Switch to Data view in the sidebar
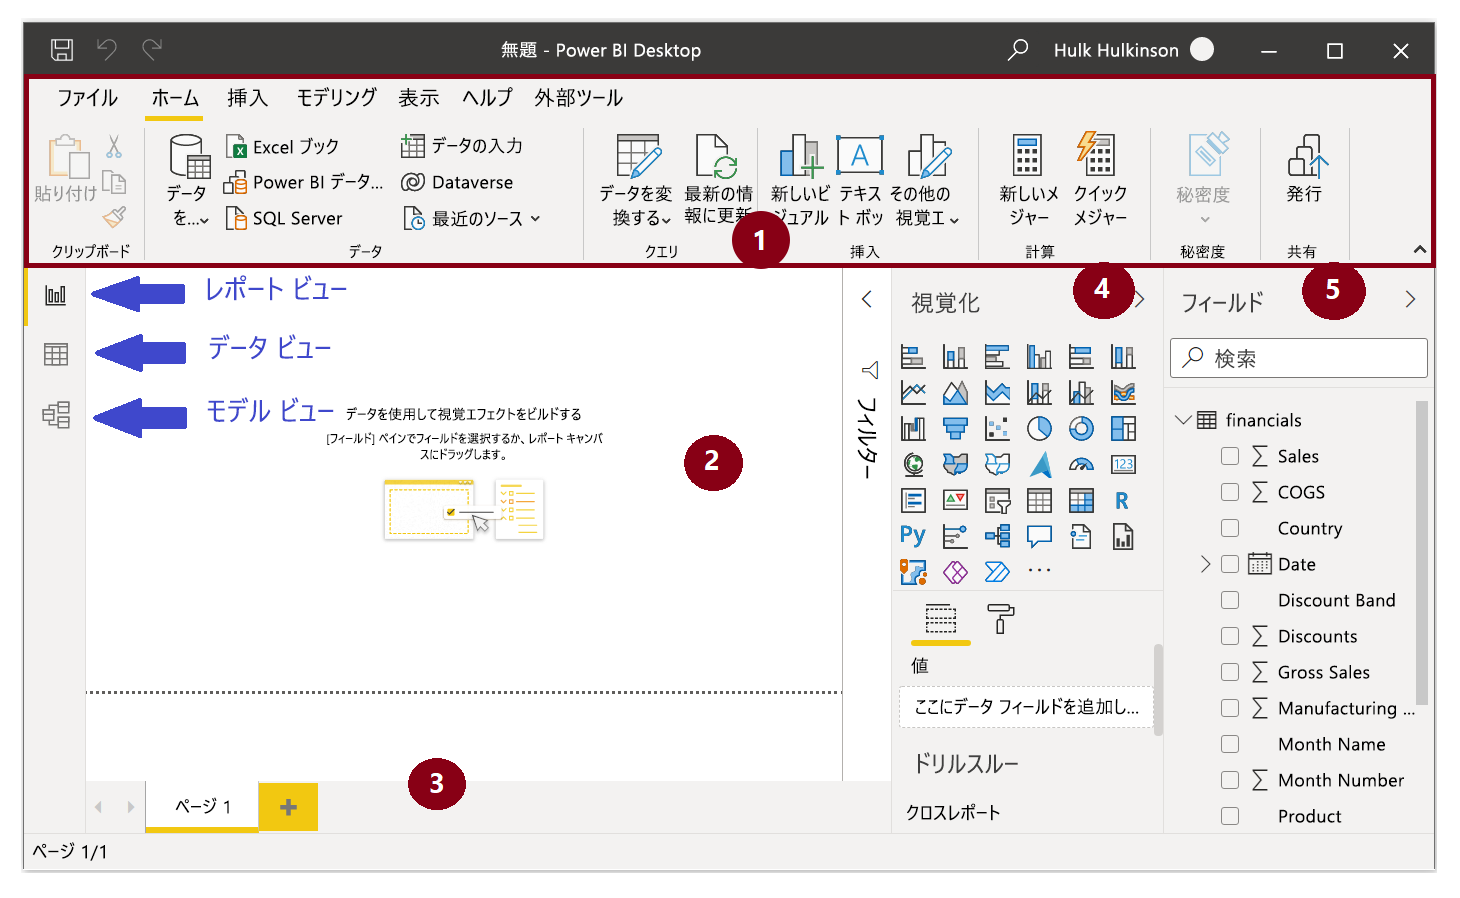This screenshot has height=898, width=1460. click(x=56, y=354)
